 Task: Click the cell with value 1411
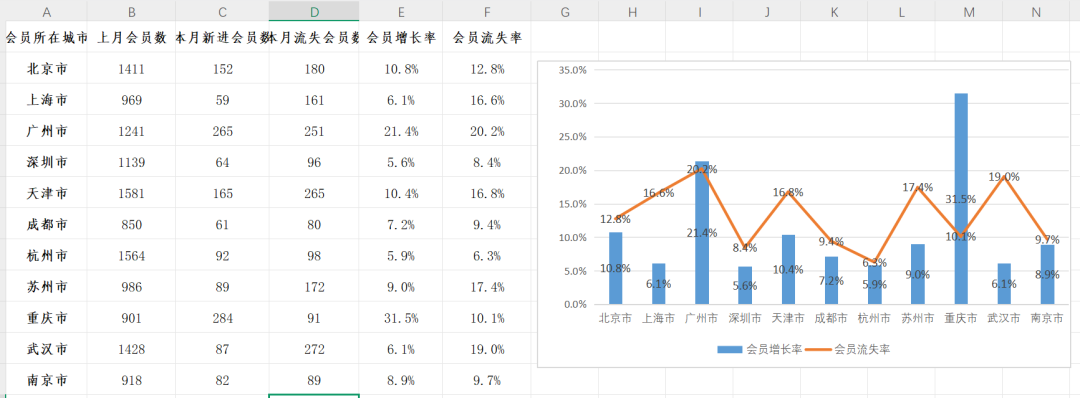pos(132,69)
